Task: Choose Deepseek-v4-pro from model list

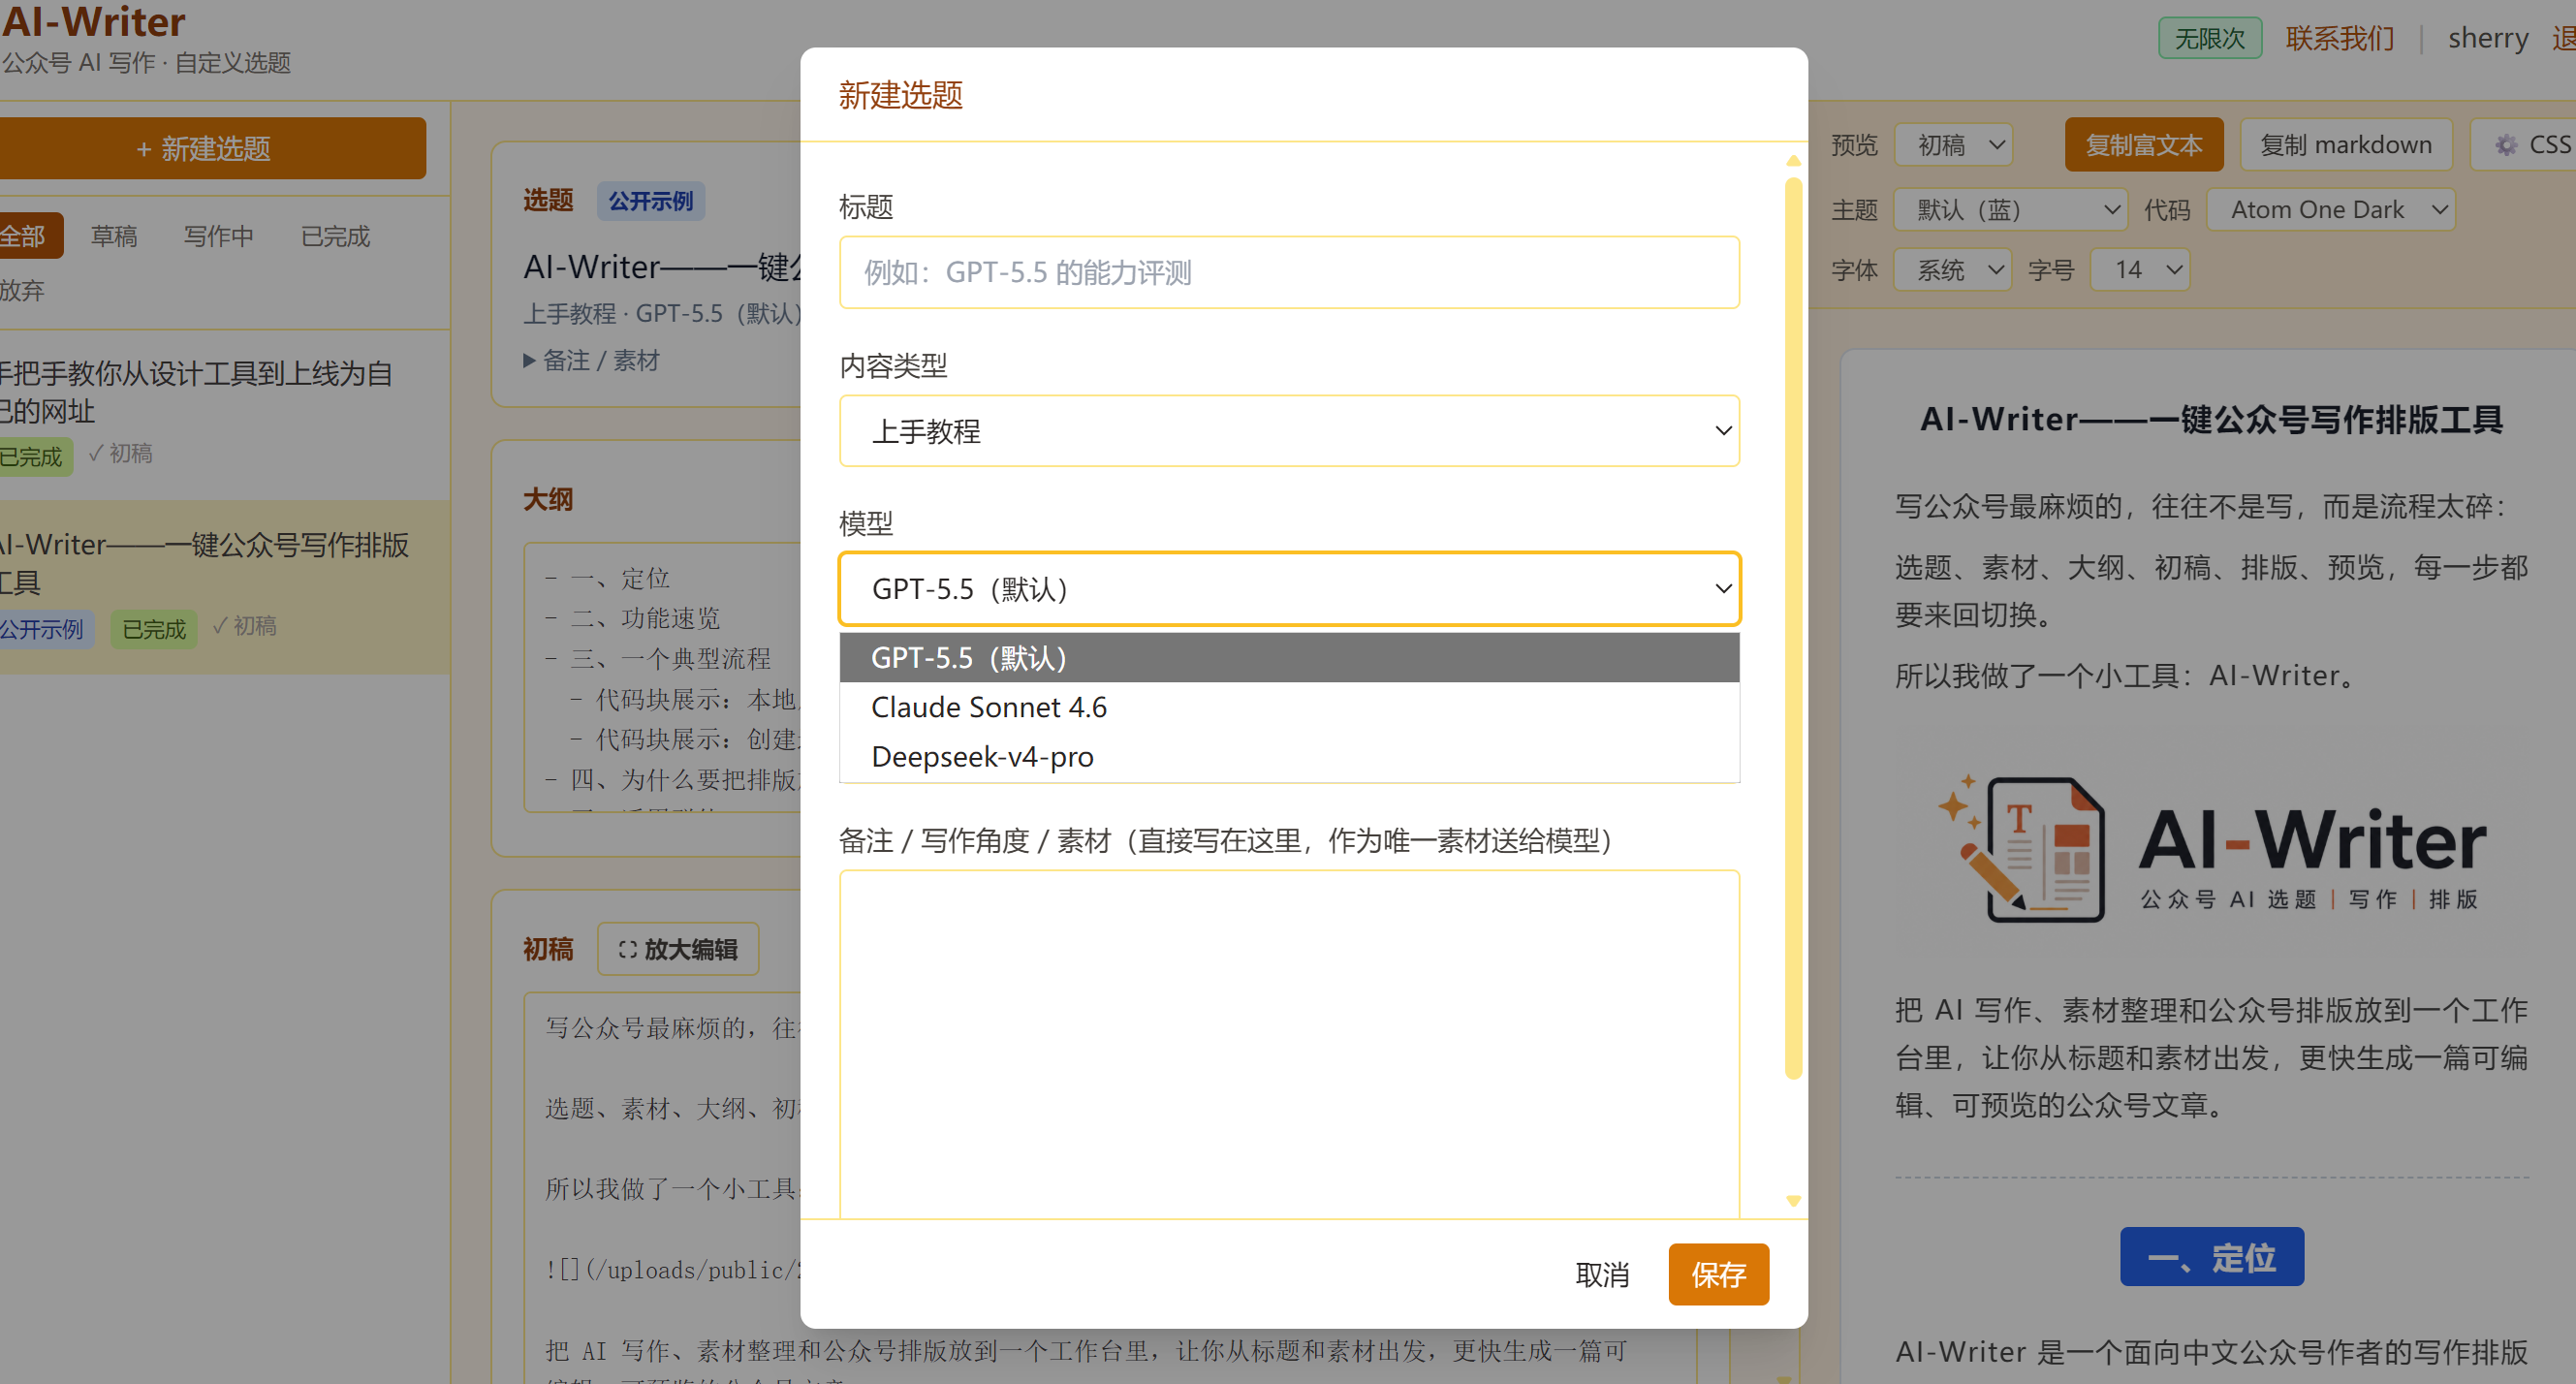Action: (x=1289, y=757)
